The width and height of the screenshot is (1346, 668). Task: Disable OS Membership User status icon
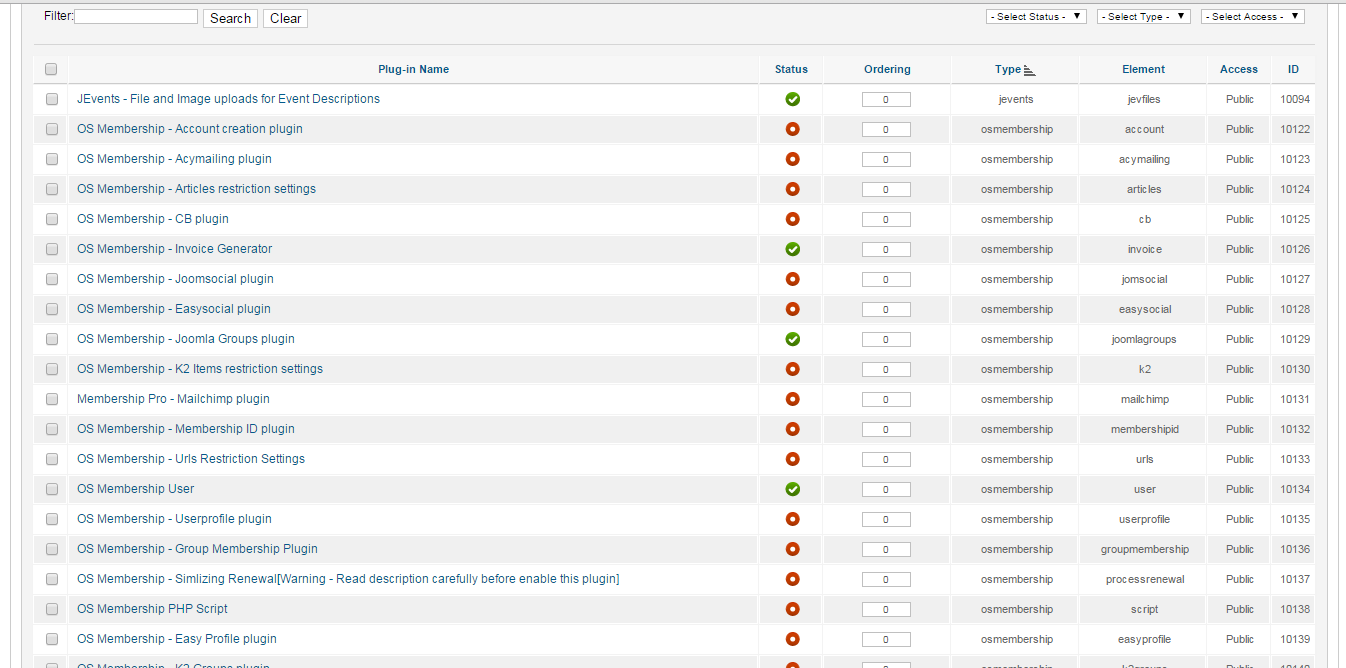pos(792,489)
